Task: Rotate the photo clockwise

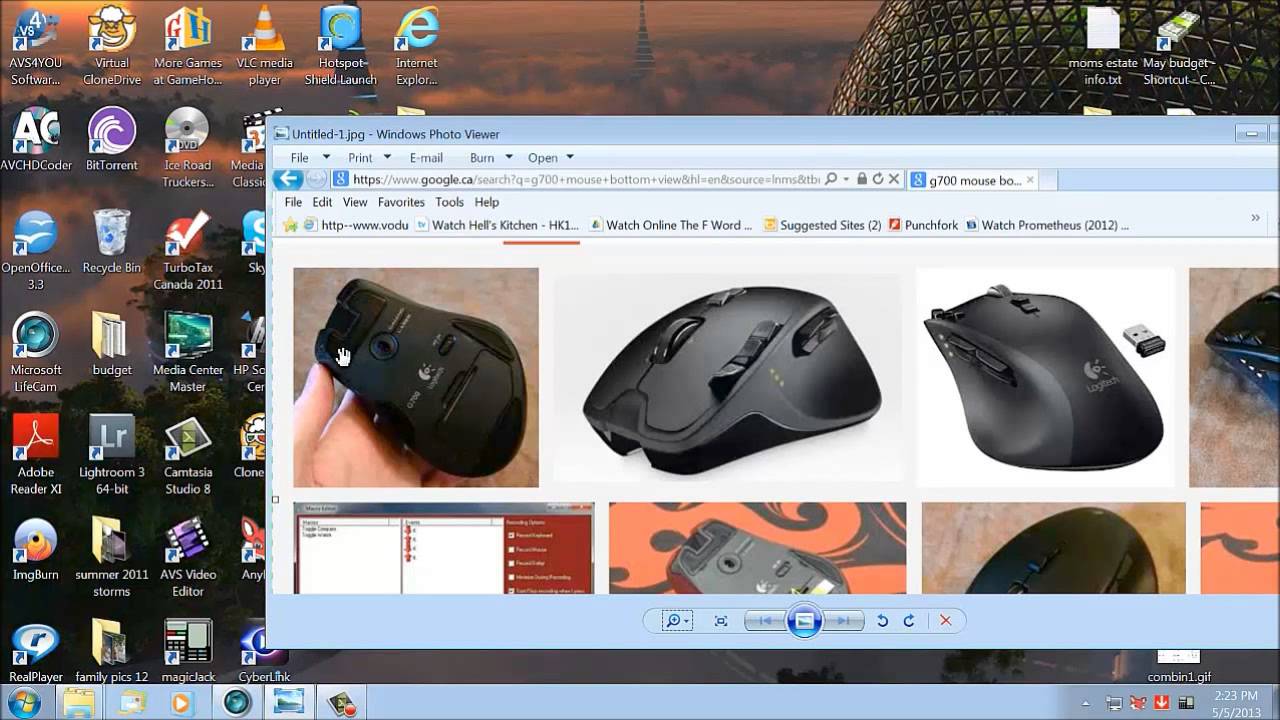Action: (x=909, y=621)
